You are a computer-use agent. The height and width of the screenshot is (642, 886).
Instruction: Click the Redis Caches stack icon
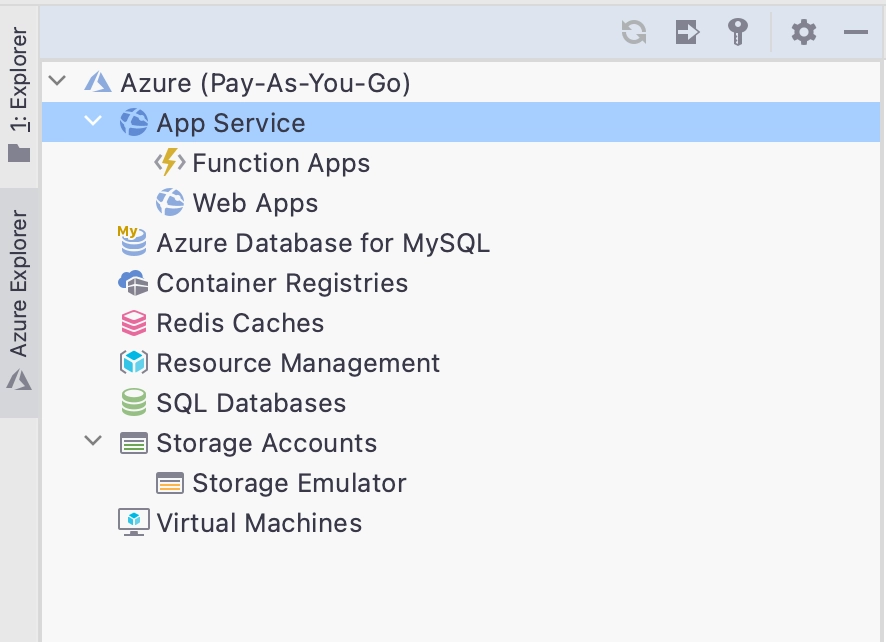click(x=134, y=323)
